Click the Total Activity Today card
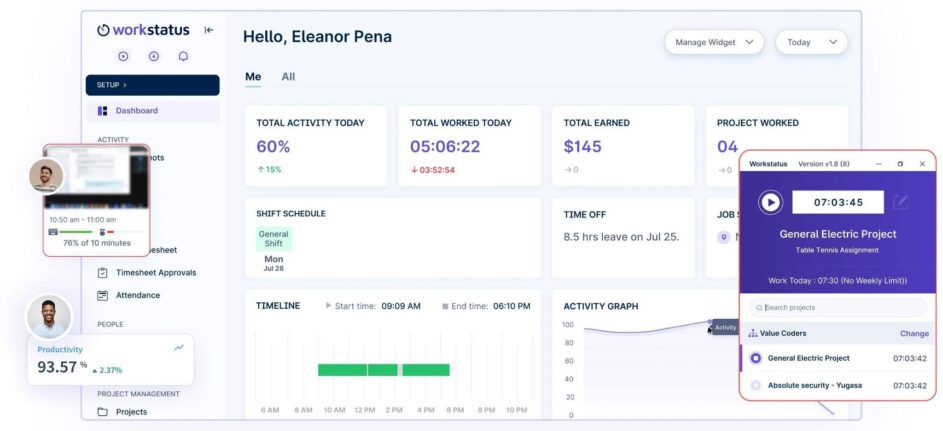 pyautogui.click(x=316, y=146)
